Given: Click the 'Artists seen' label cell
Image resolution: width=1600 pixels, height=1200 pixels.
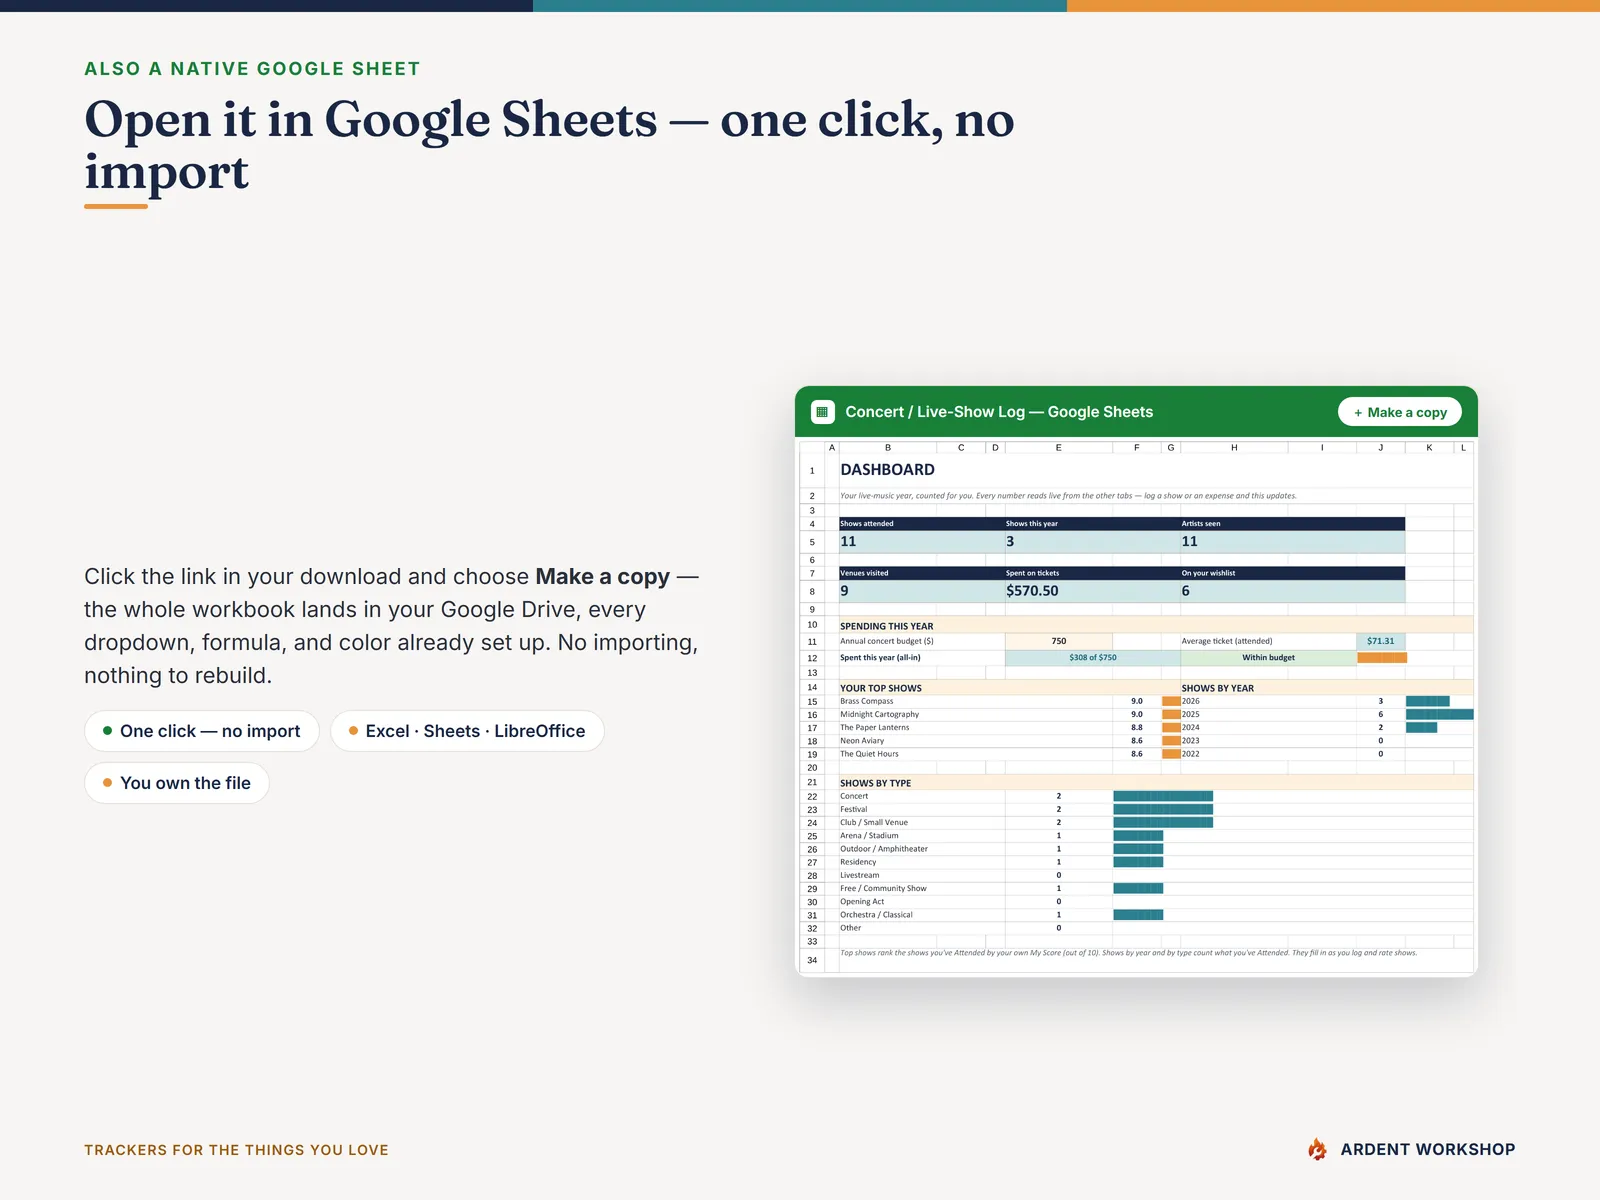Looking at the screenshot, I should 1292,524.
